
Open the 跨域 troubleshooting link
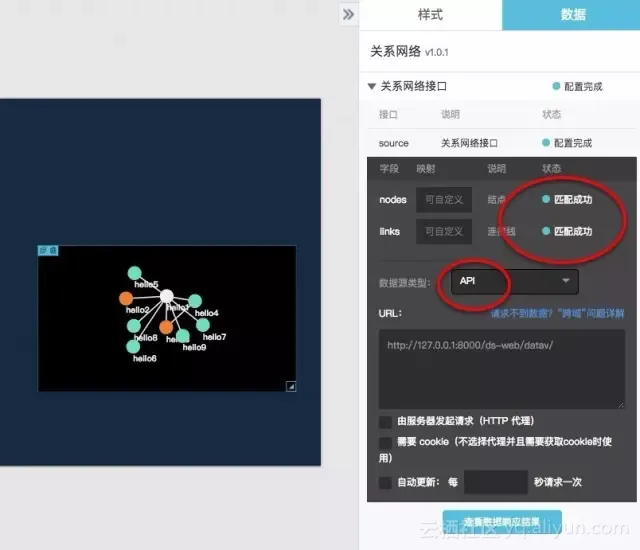(x=557, y=313)
